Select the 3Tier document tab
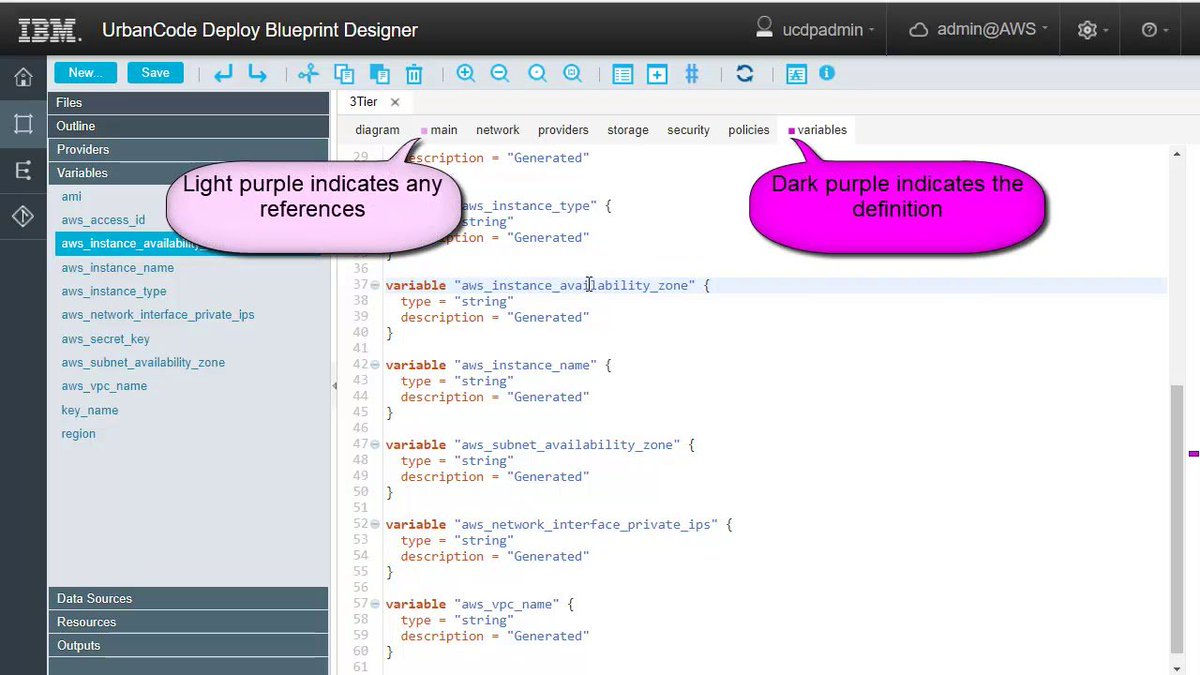This screenshot has width=1200, height=675. (x=364, y=102)
